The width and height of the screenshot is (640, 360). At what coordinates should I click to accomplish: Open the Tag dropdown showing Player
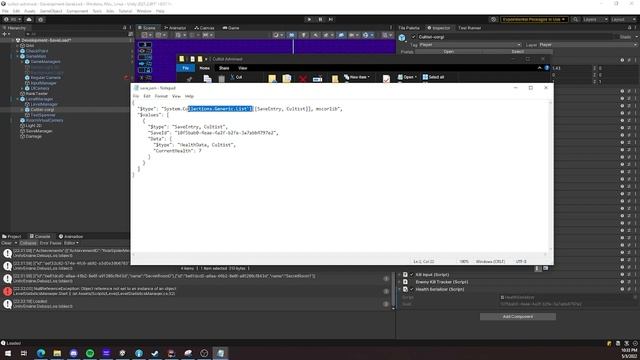click(x=471, y=44)
